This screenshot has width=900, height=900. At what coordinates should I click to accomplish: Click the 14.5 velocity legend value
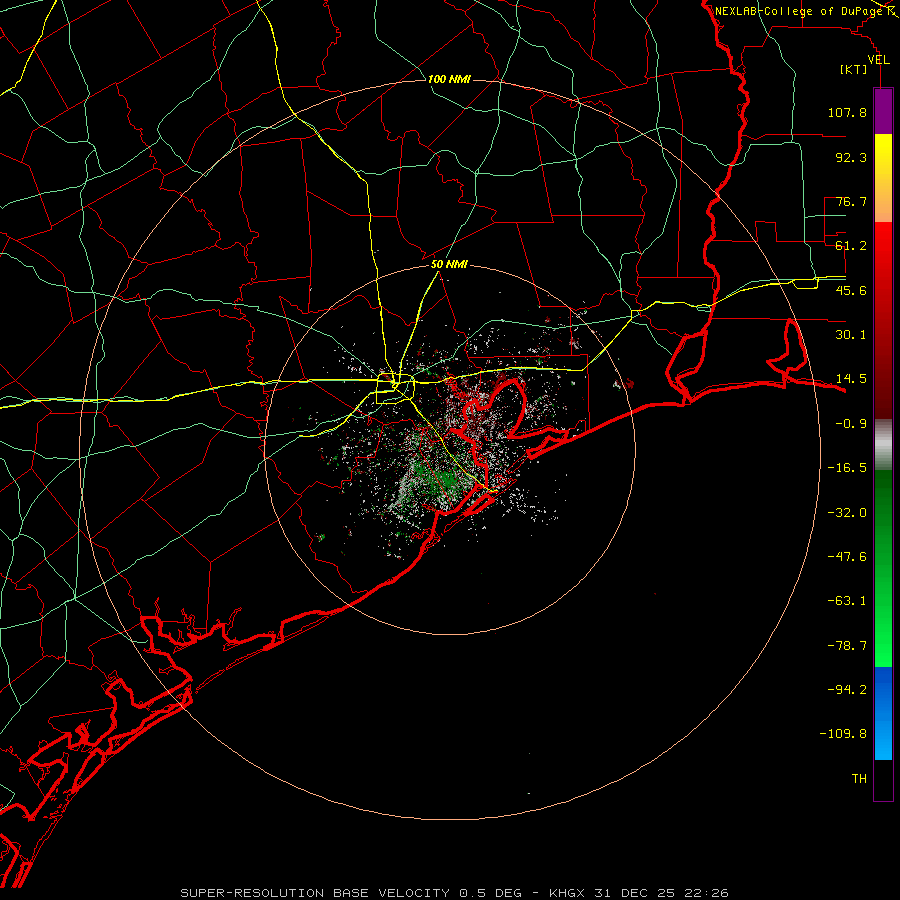coord(851,379)
